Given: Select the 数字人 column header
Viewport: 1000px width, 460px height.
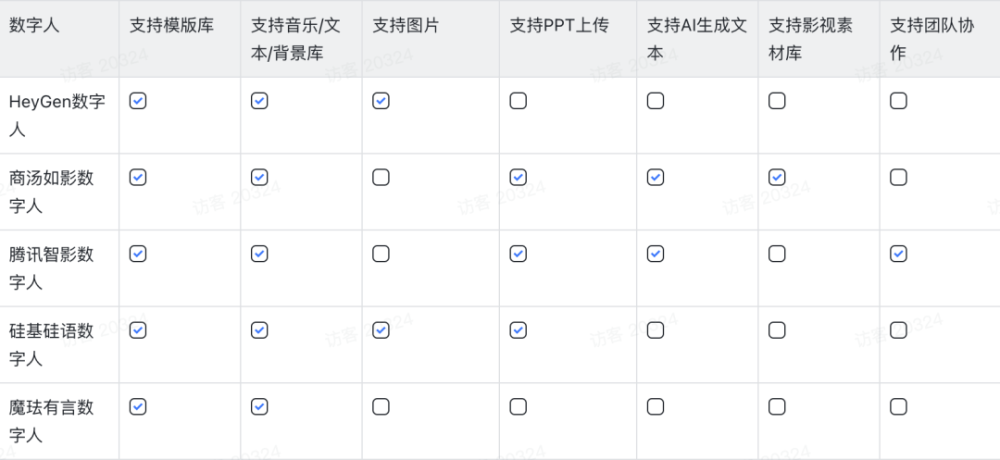Looking at the screenshot, I should pyautogui.click(x=59, y=39).
